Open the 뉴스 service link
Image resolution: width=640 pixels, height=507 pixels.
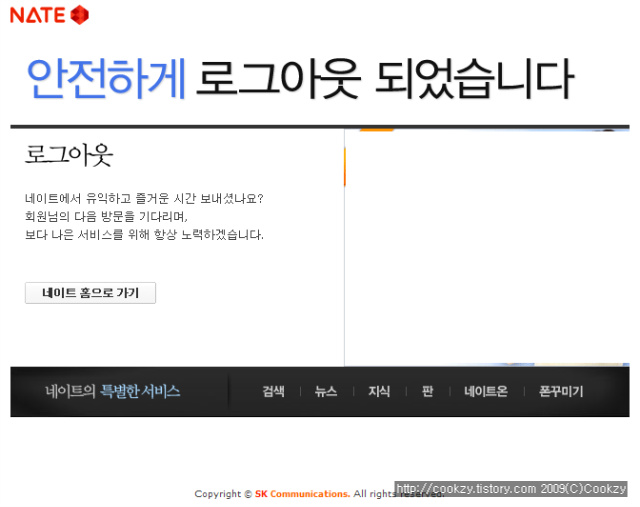point(326,391)
